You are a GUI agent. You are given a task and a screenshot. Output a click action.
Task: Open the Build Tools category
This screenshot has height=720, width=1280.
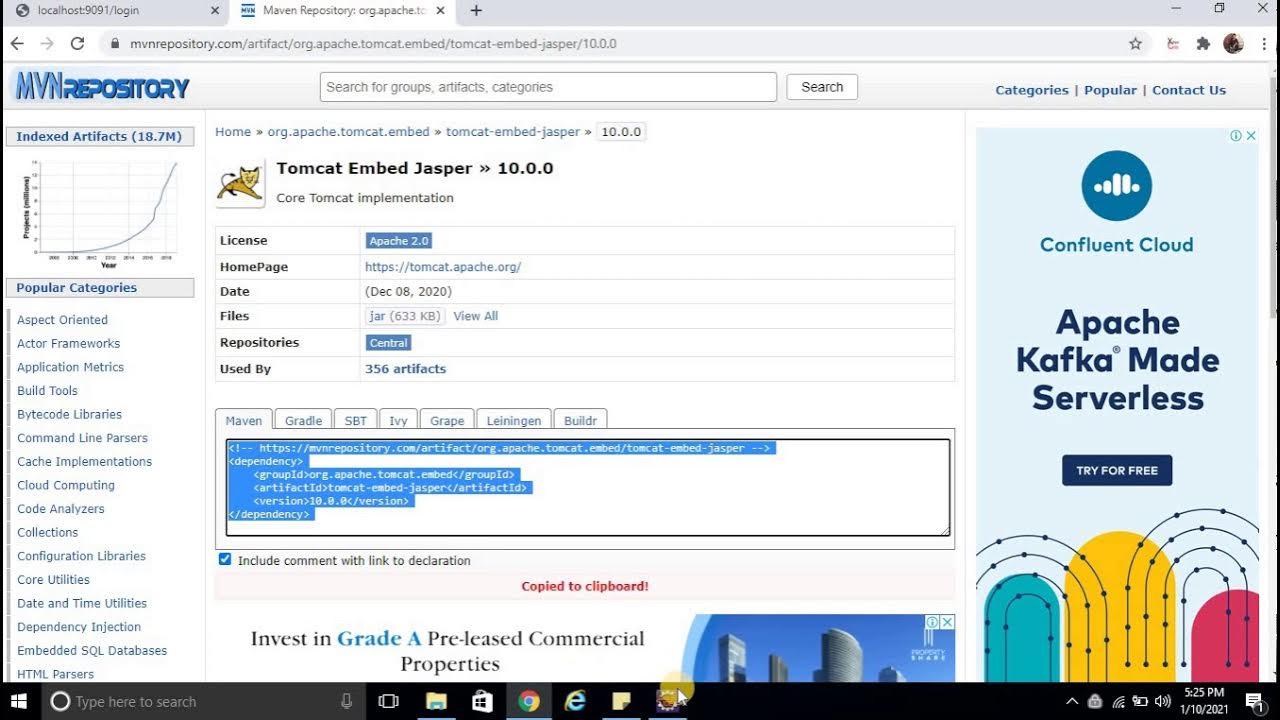point(47,391)
